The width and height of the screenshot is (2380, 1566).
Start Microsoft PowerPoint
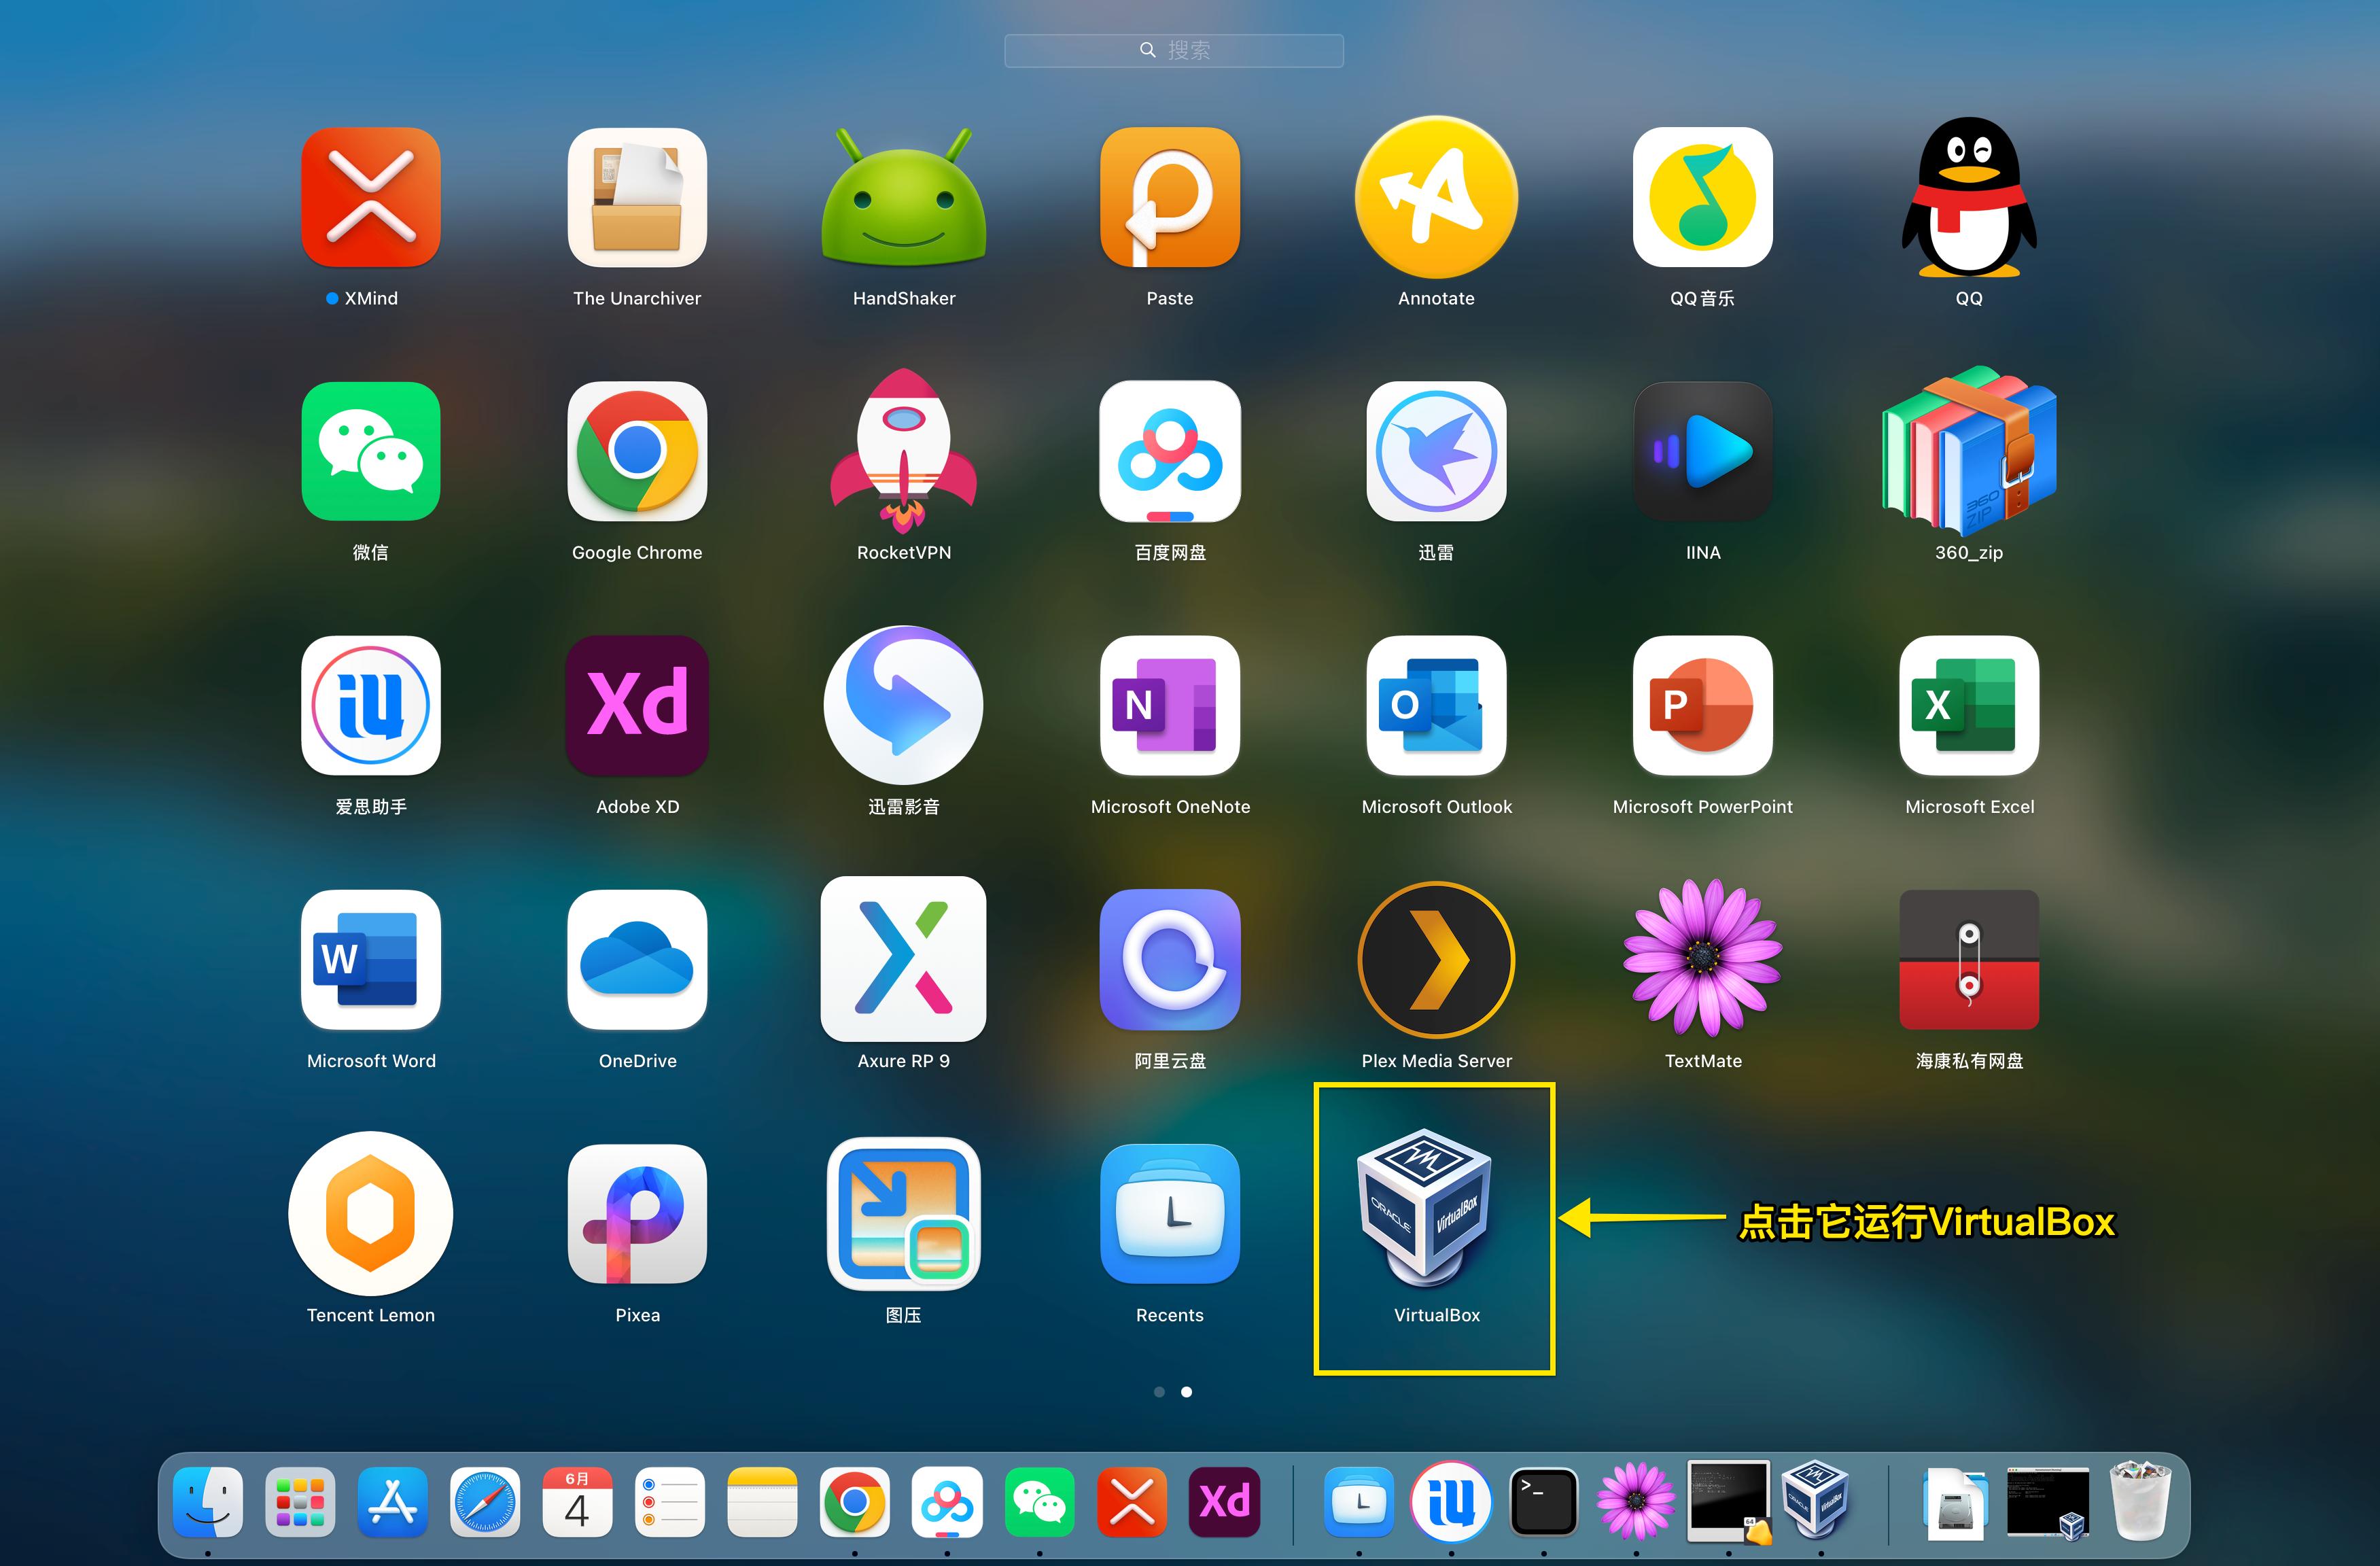coord(1701,706)
